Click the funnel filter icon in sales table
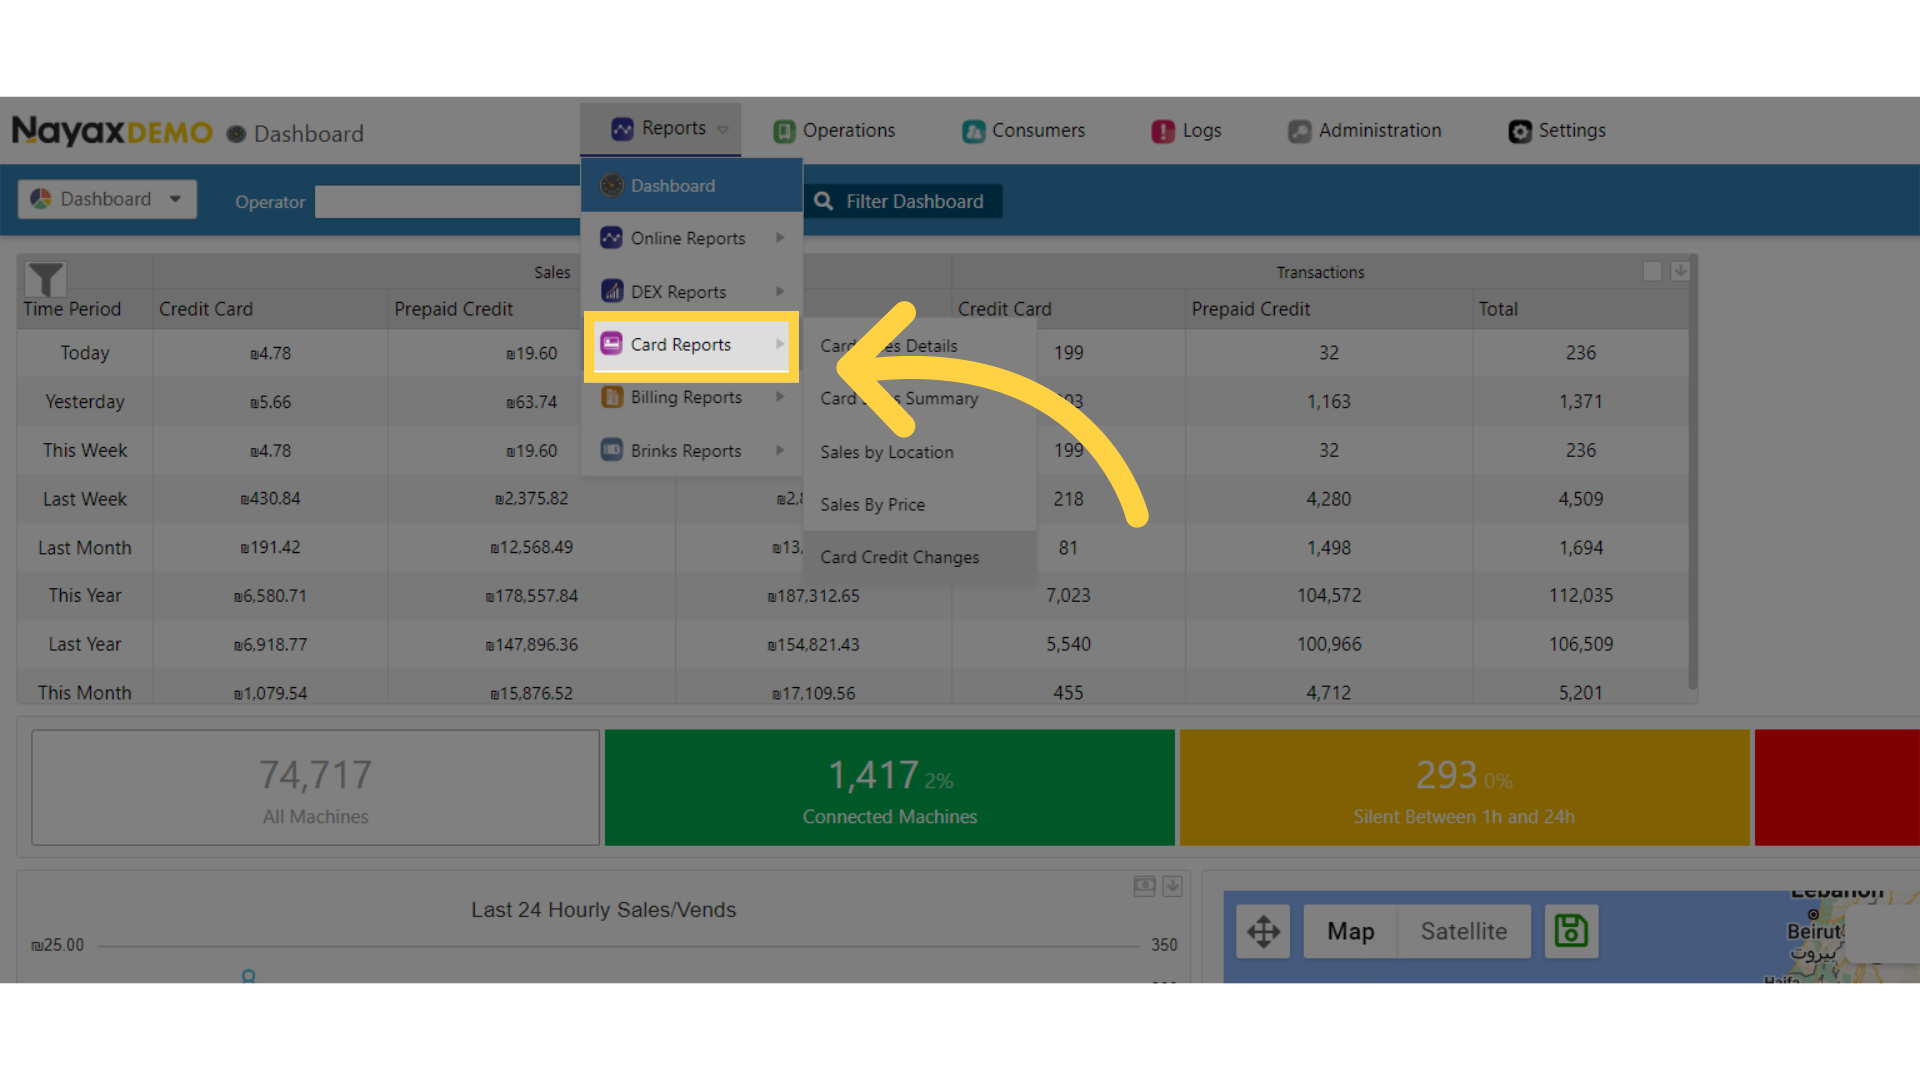 coord(45,279)
